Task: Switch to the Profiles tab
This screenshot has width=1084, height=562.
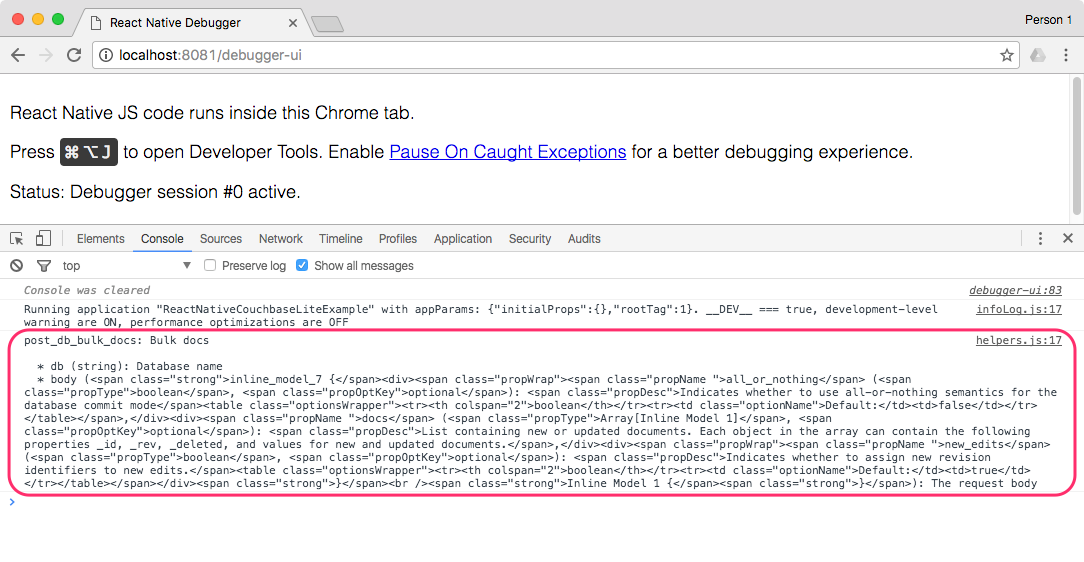Action: 398,238
